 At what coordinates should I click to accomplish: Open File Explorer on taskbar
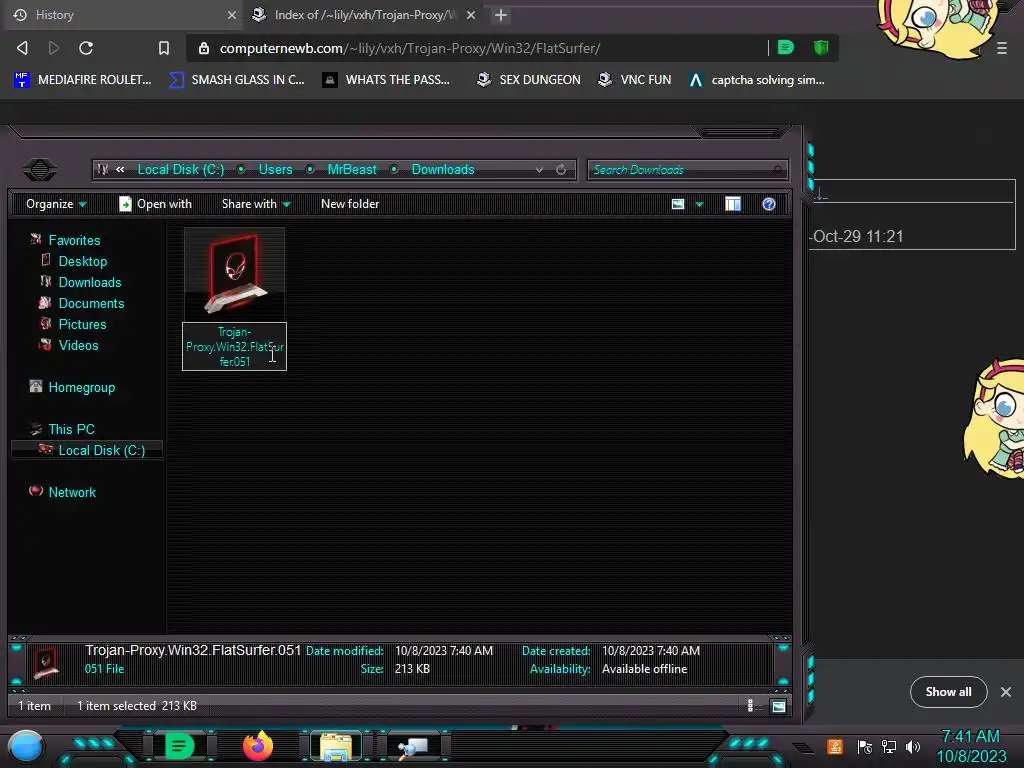coord(336,746)
